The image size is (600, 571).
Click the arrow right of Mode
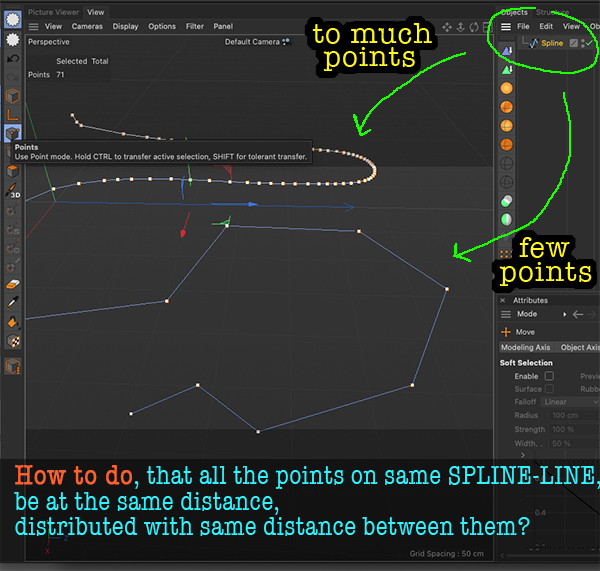(x=564, y=314)
